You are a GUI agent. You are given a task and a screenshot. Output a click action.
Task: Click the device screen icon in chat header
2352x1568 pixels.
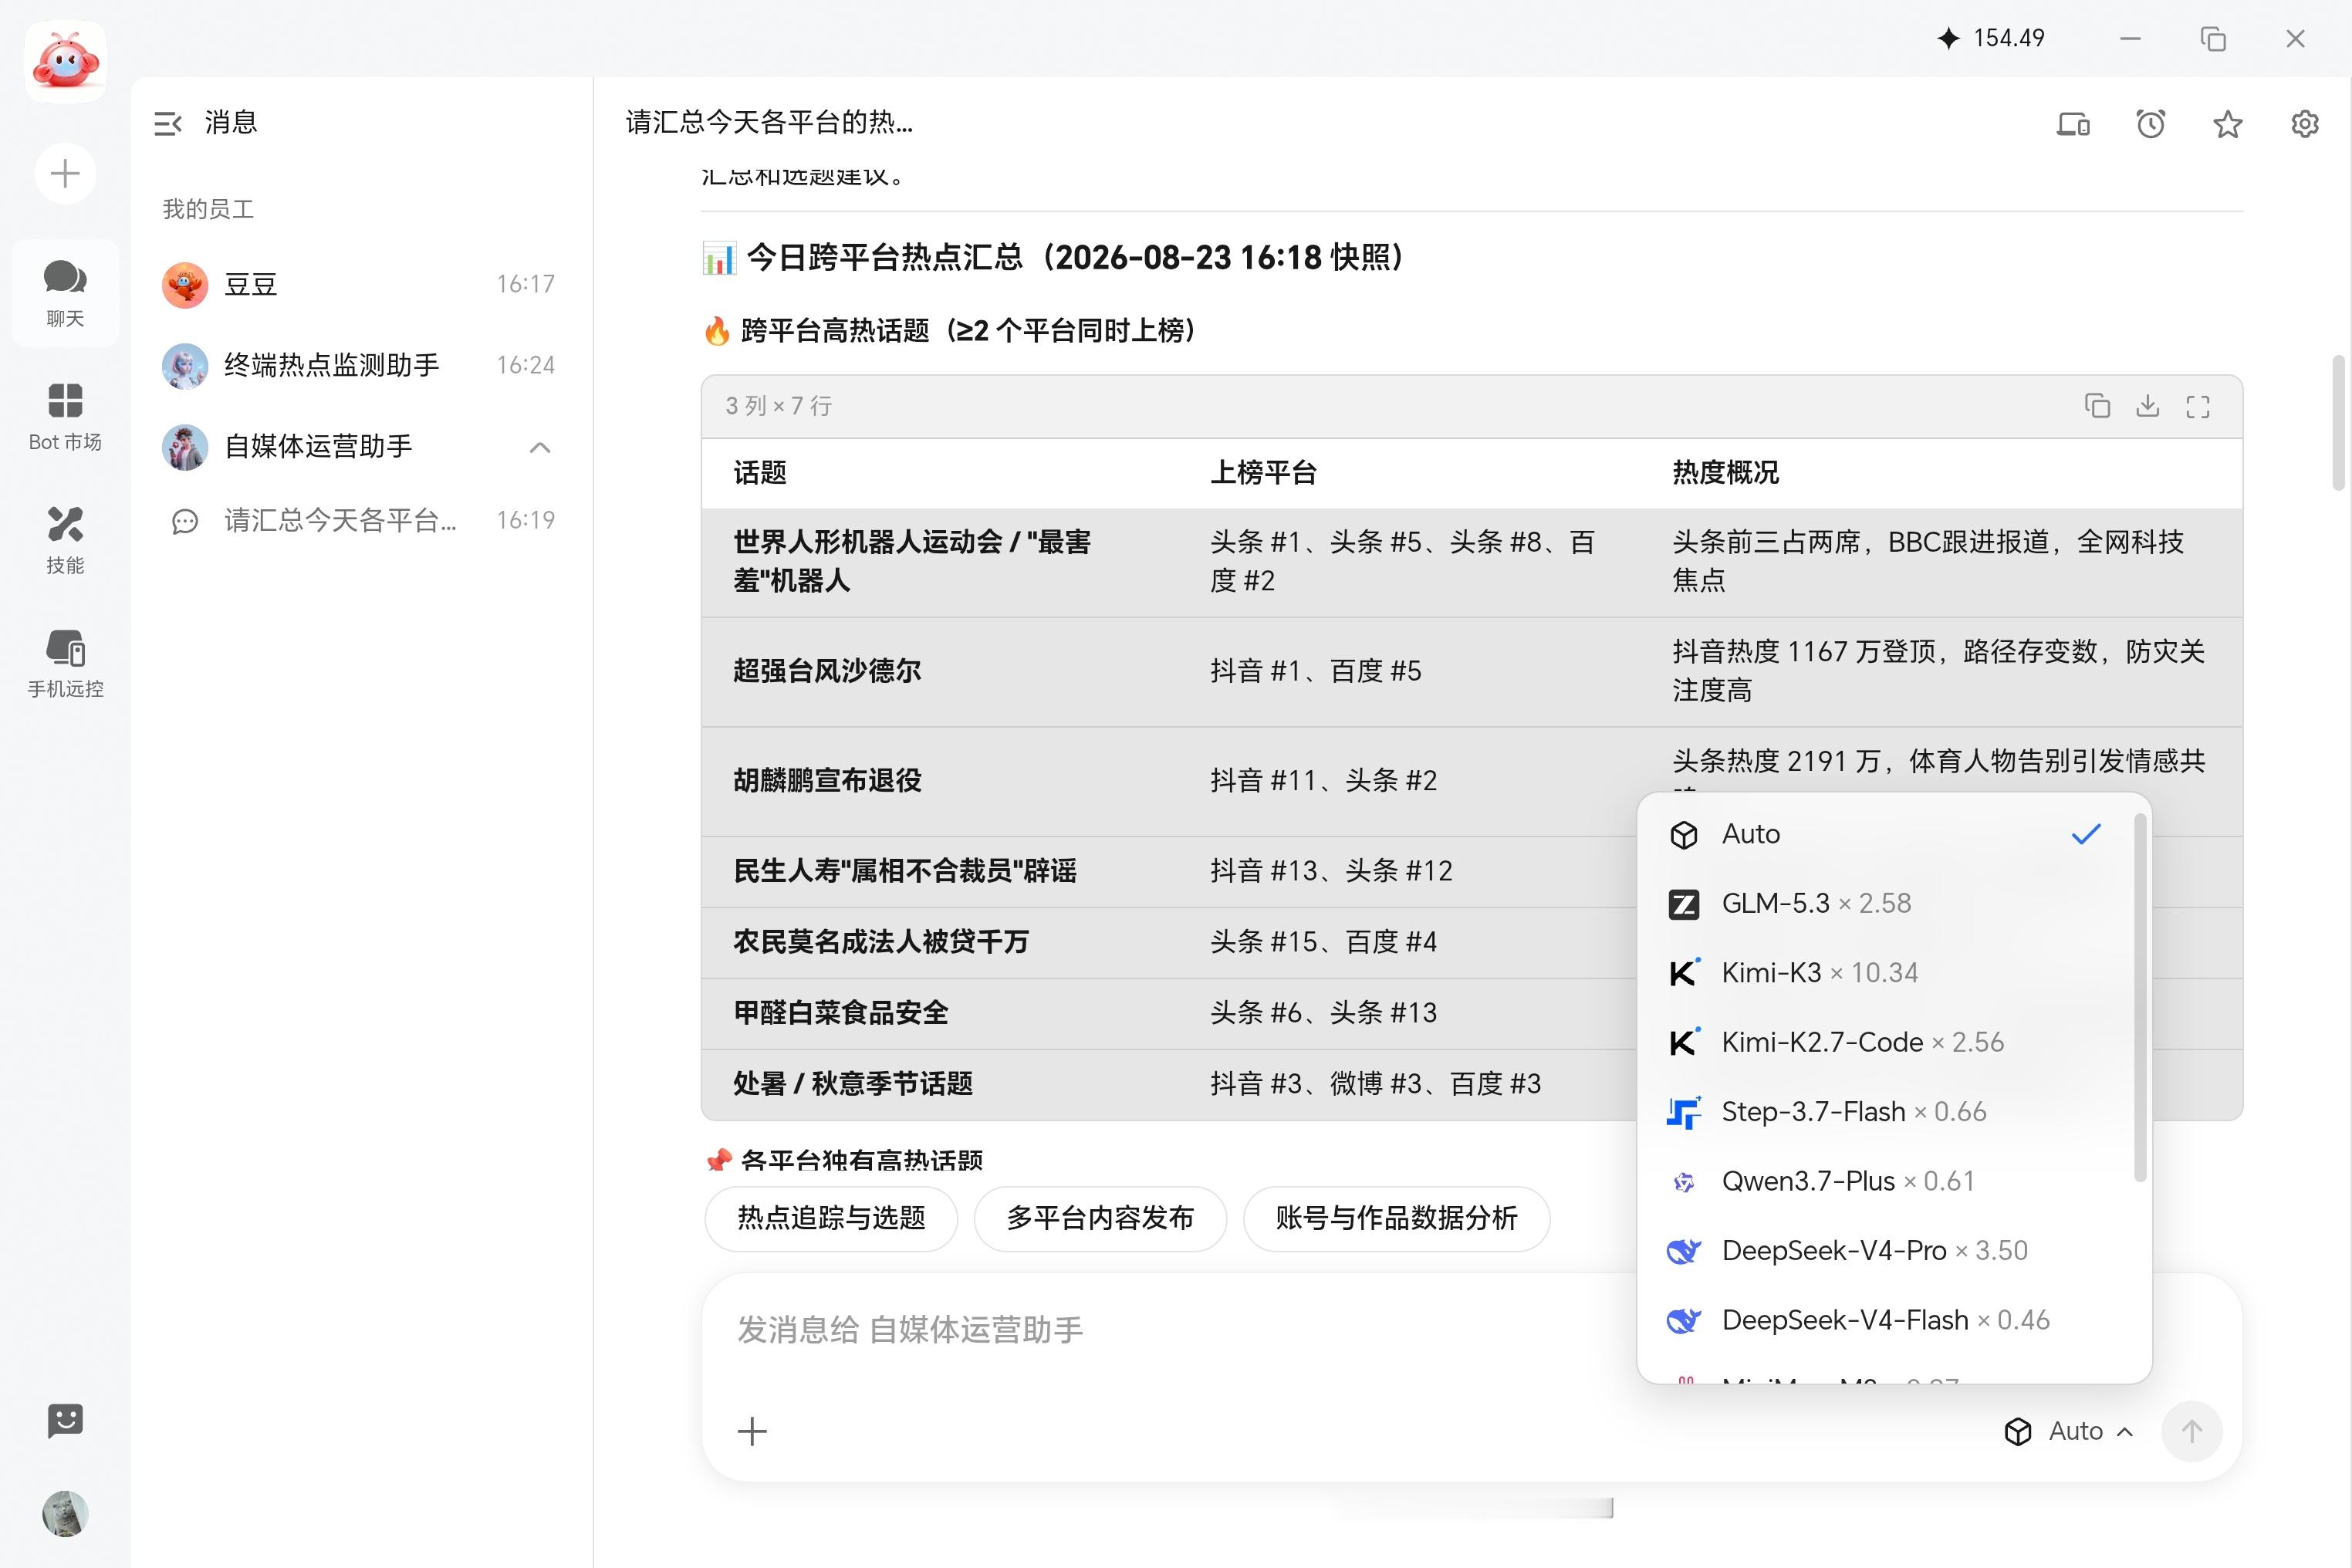tap(2073, 124)
